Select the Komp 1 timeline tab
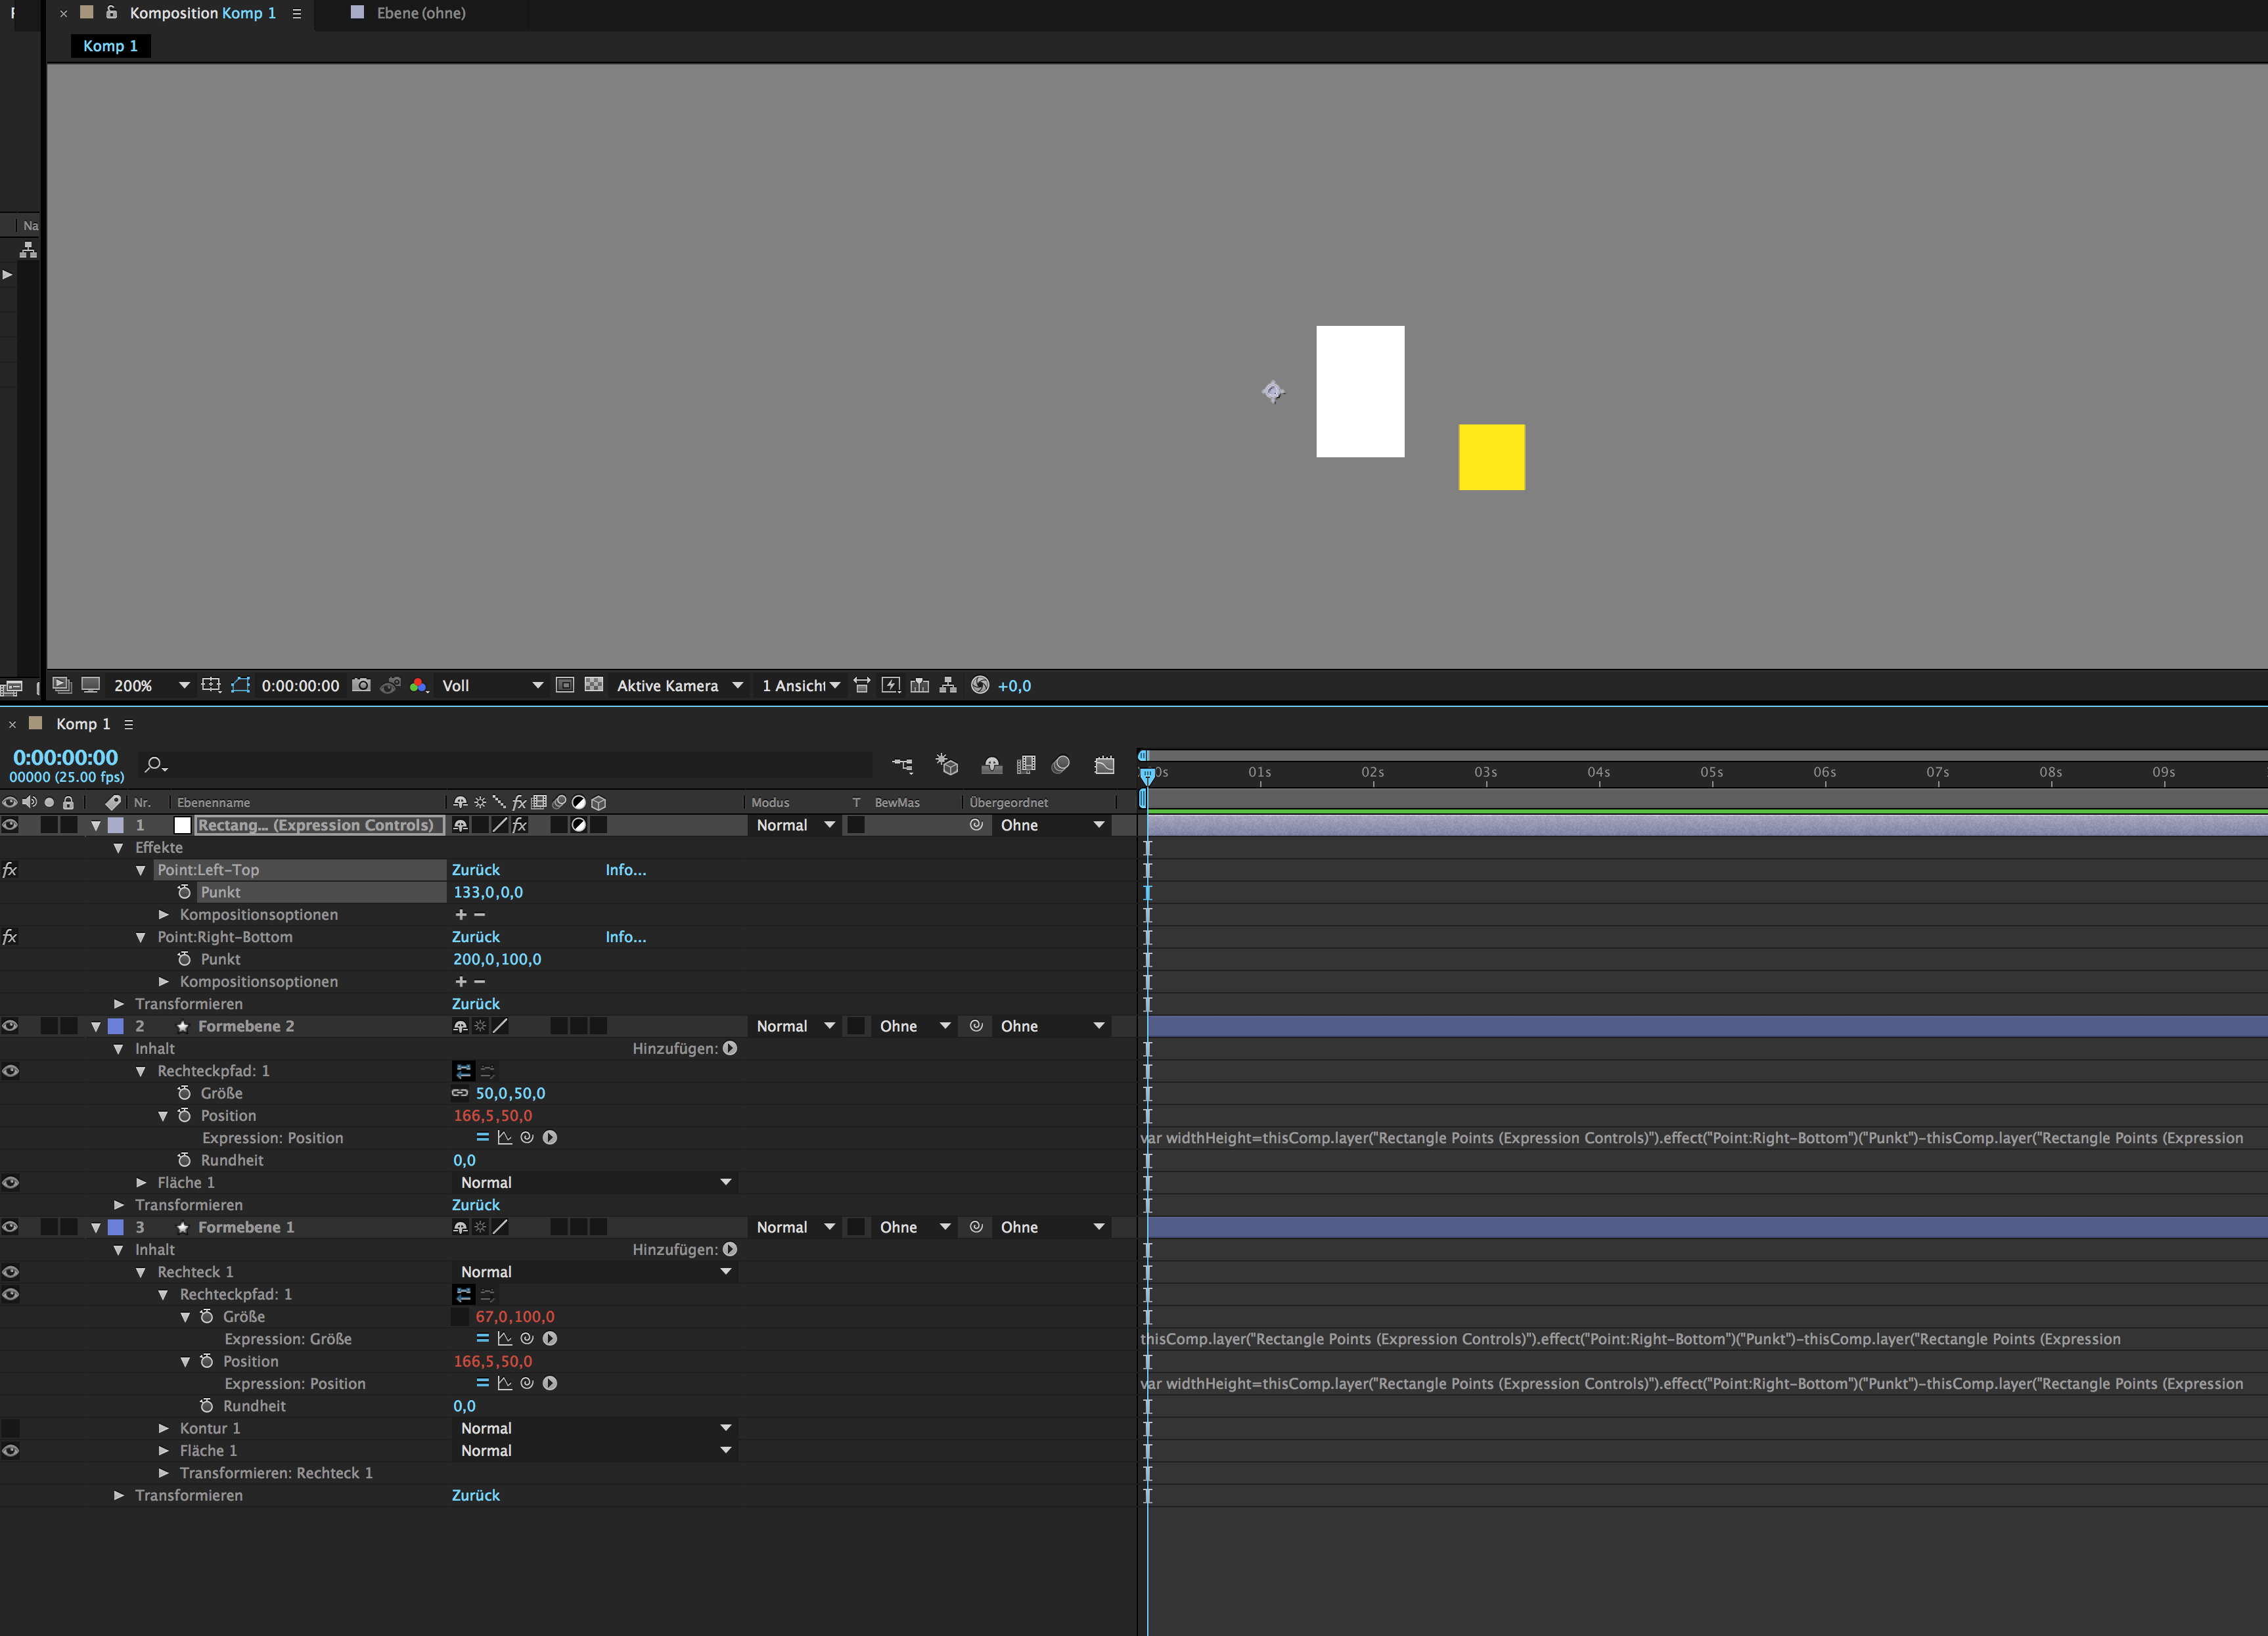This screenshot has height=1636, width=2268. pos(83,724)
